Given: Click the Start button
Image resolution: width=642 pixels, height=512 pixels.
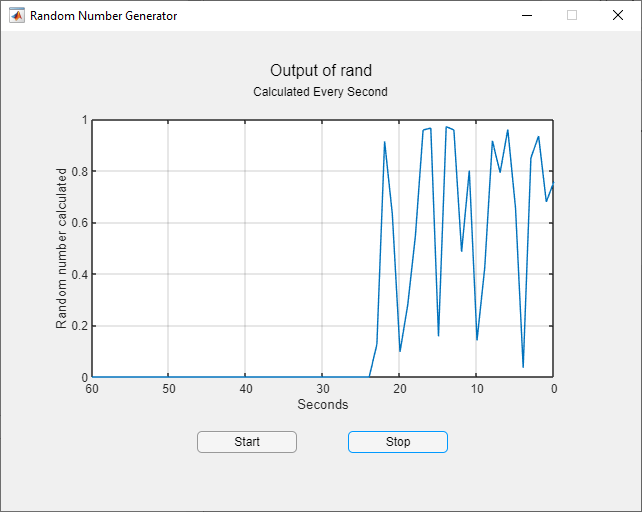Looking at the screenshot, I should [x=247, y=442].
